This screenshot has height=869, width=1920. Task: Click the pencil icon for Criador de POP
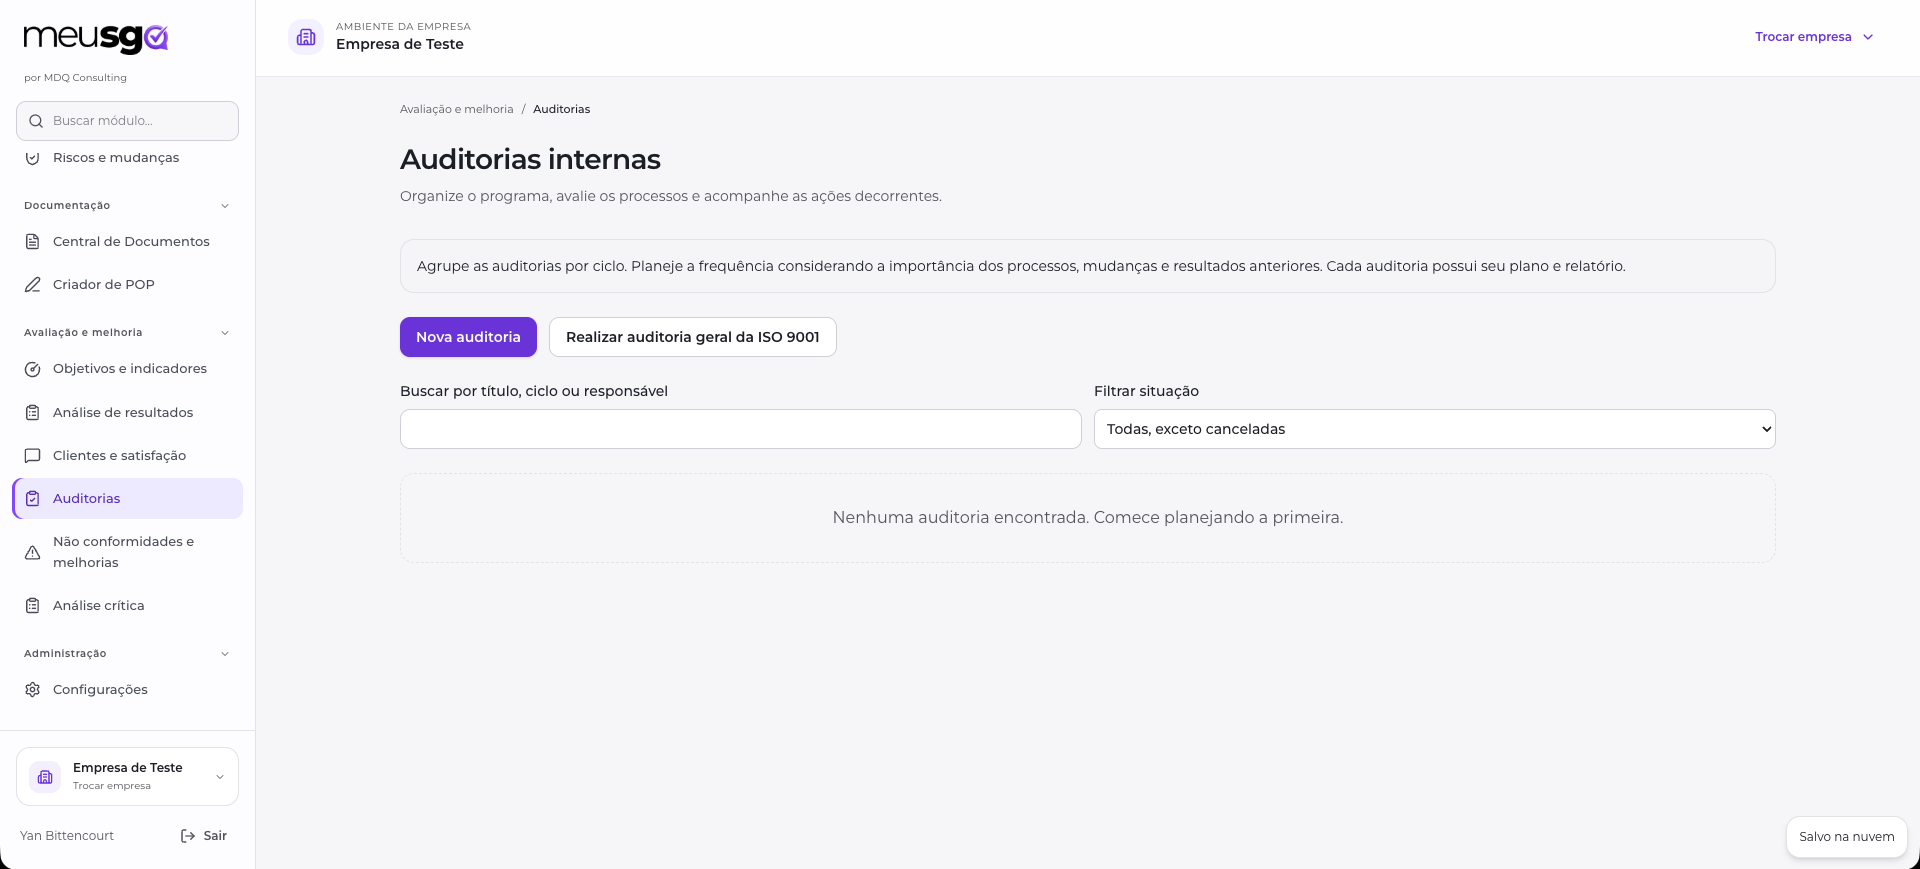(33, 285)
